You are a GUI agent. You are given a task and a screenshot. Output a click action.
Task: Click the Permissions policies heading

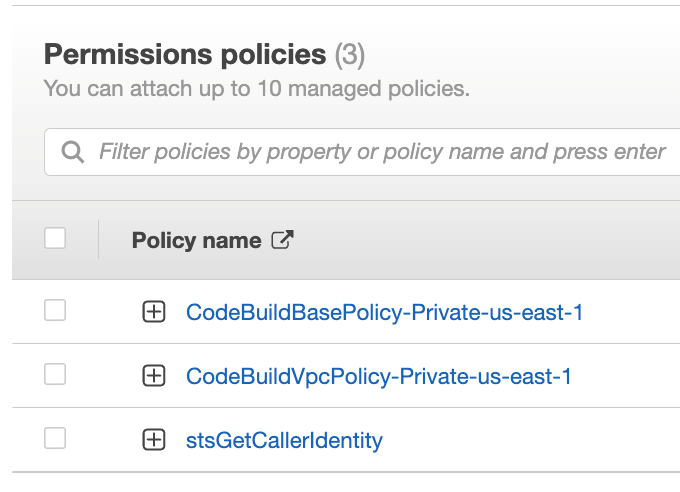(x=185, y=54)
